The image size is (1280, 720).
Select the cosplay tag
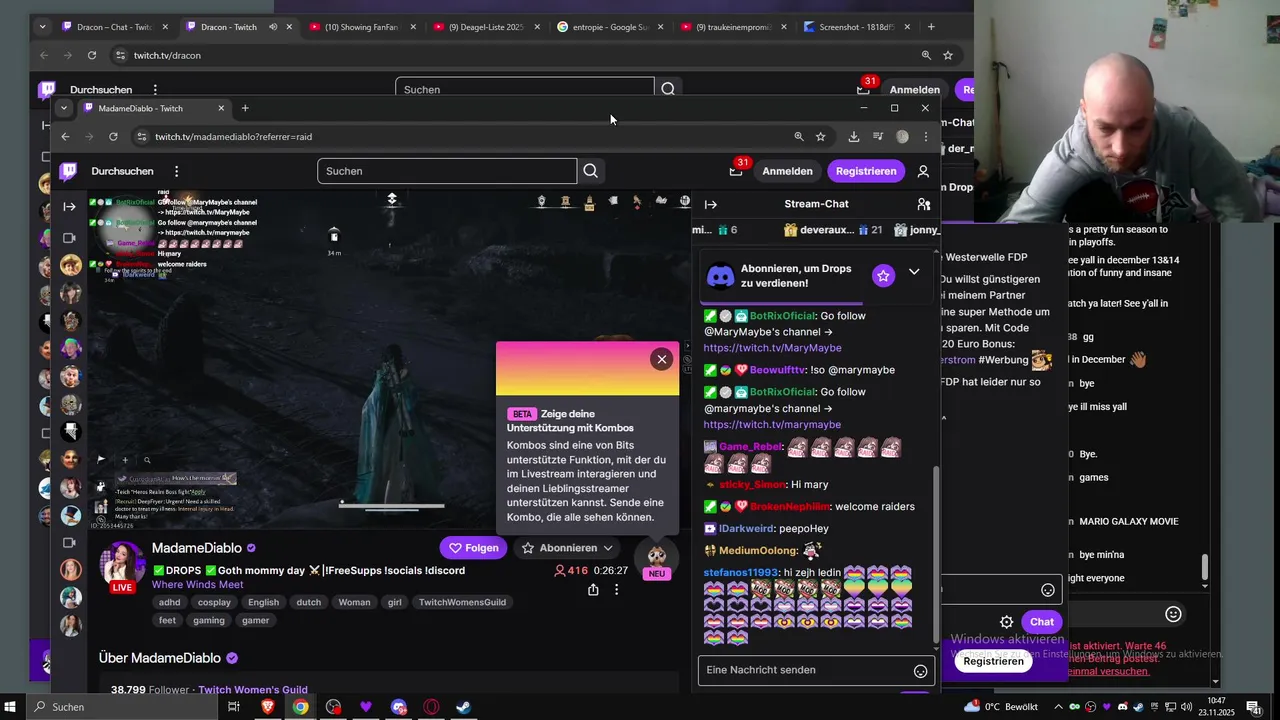pos(214,602)
